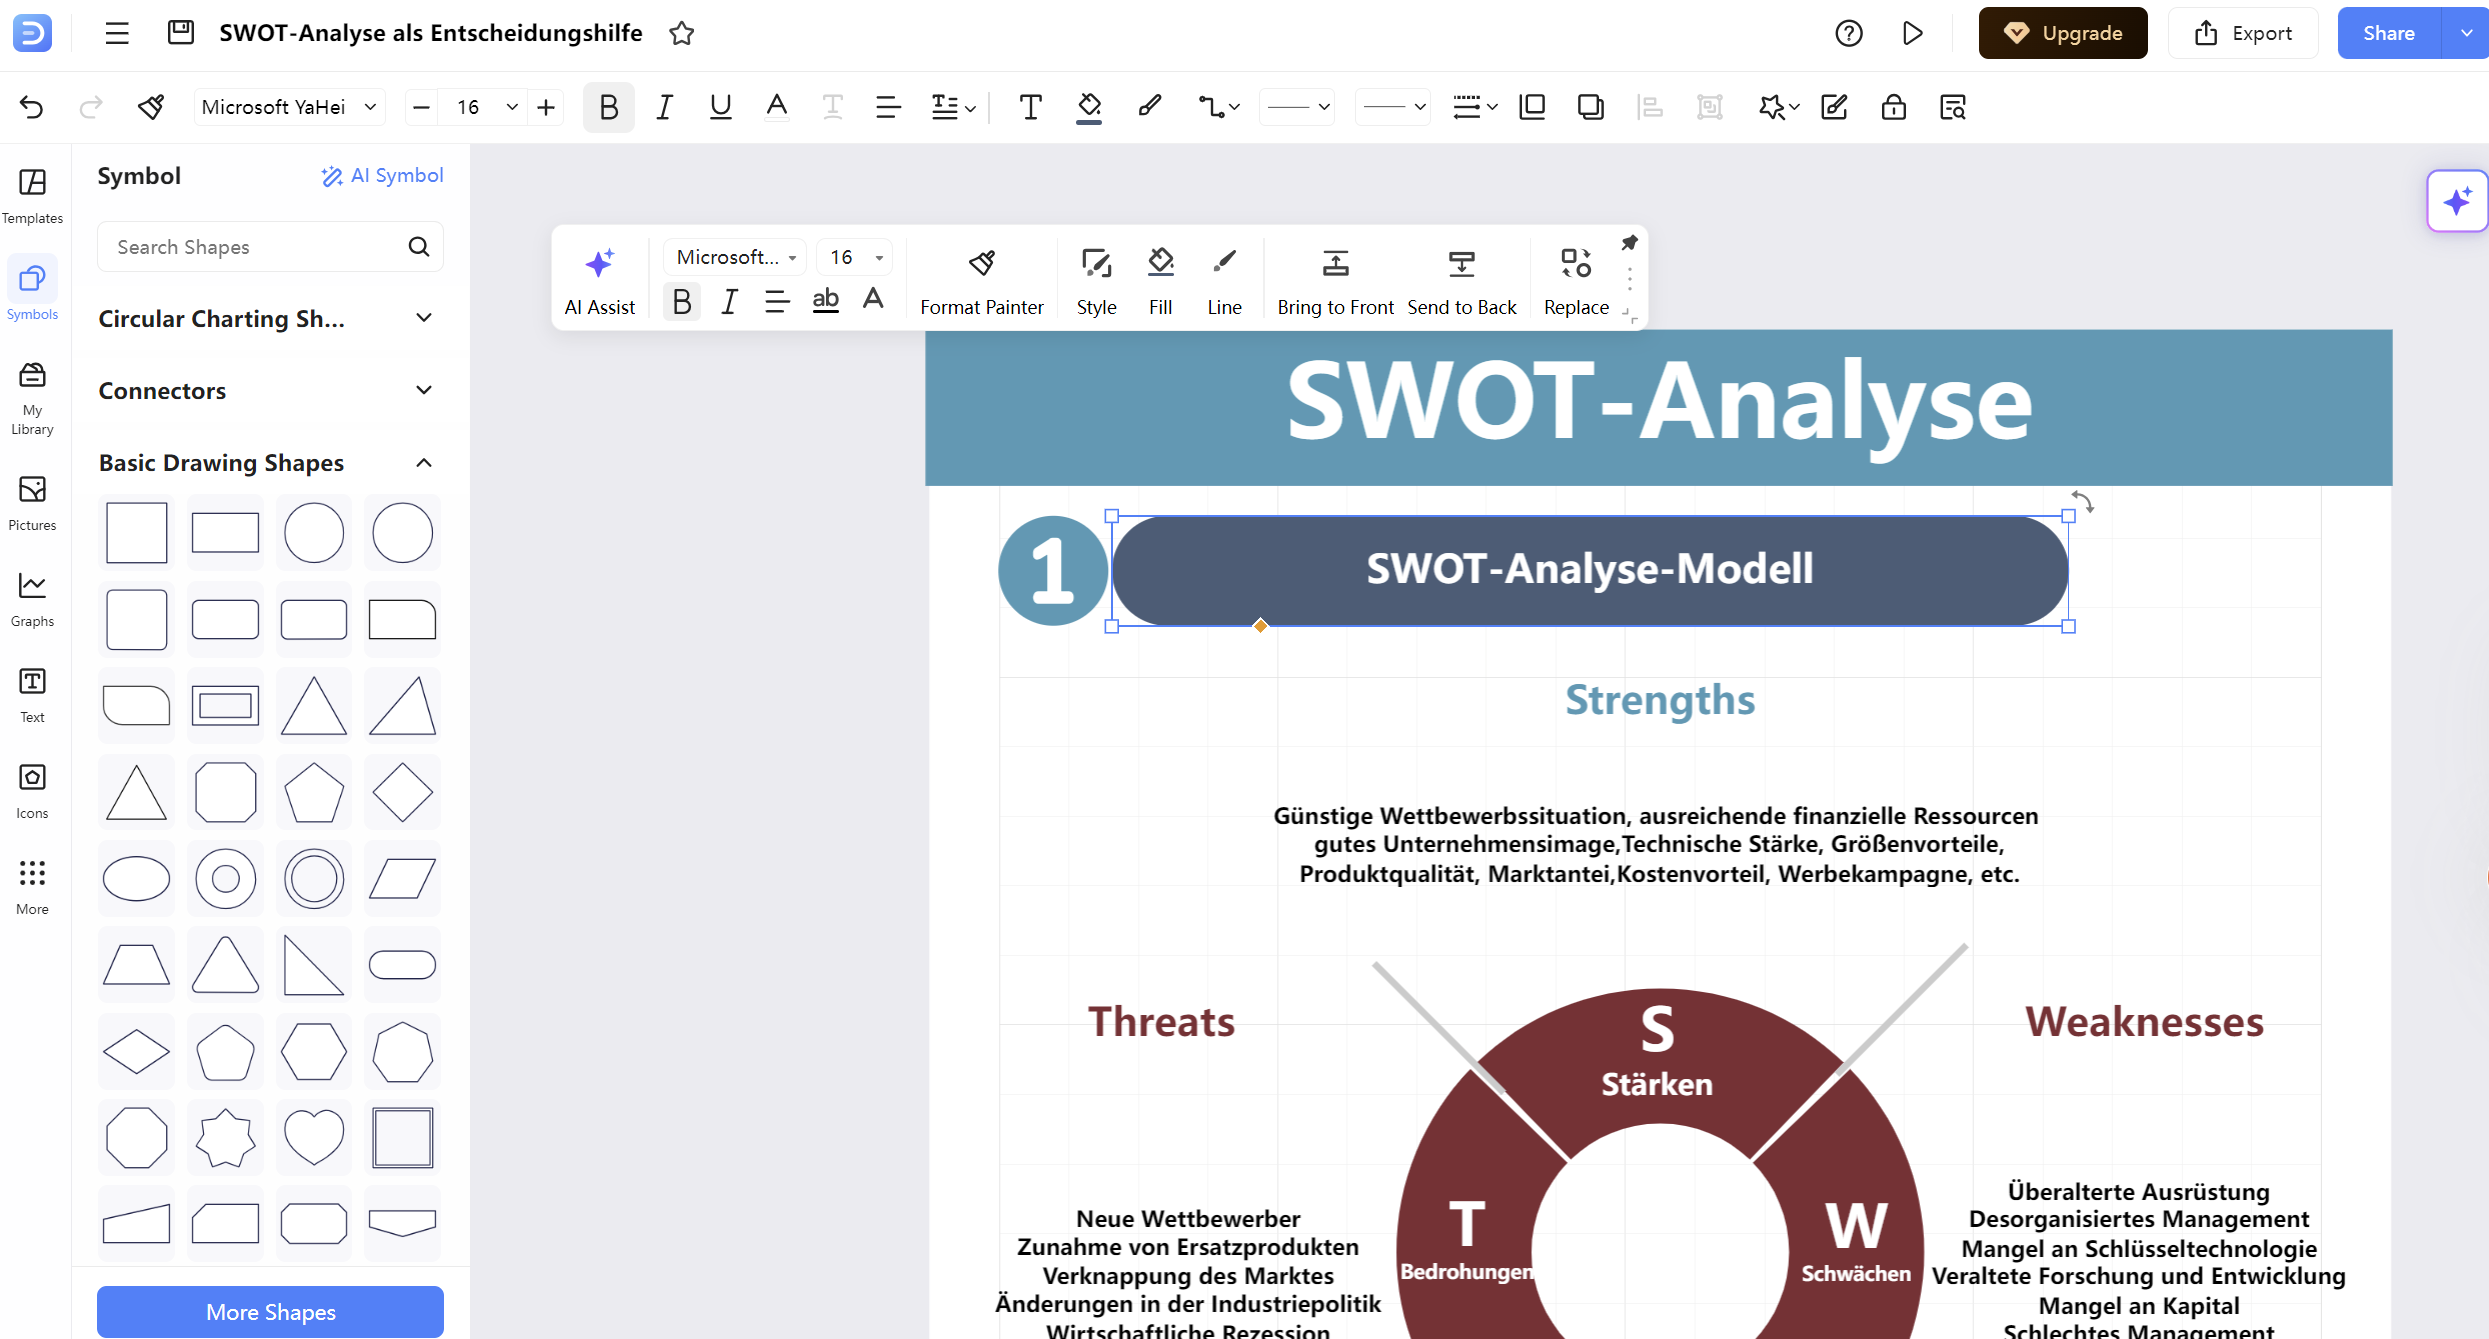Click the lock icon in toolbar

(x=1893, y=107)
